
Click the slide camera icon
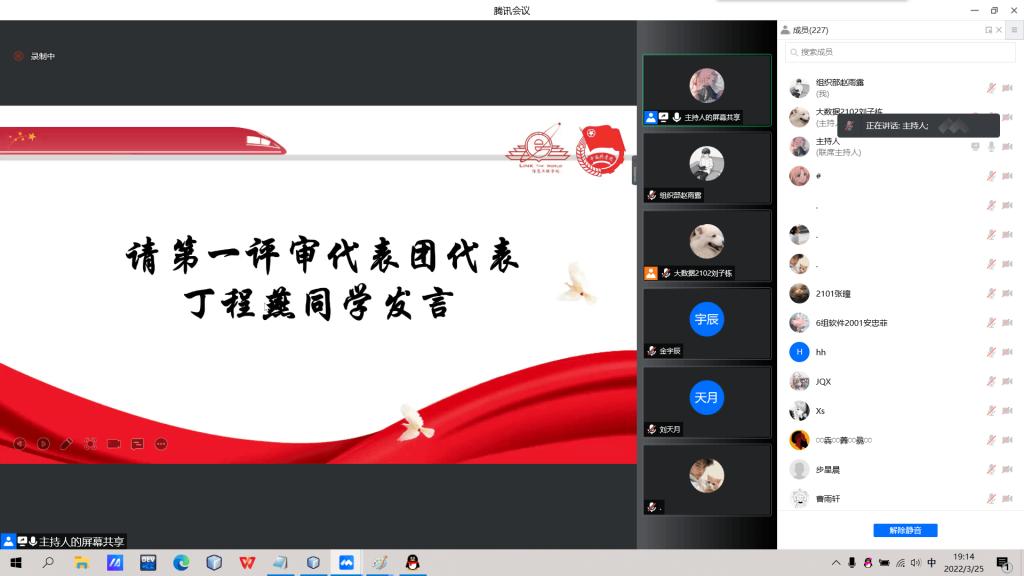tap(114, 444)
